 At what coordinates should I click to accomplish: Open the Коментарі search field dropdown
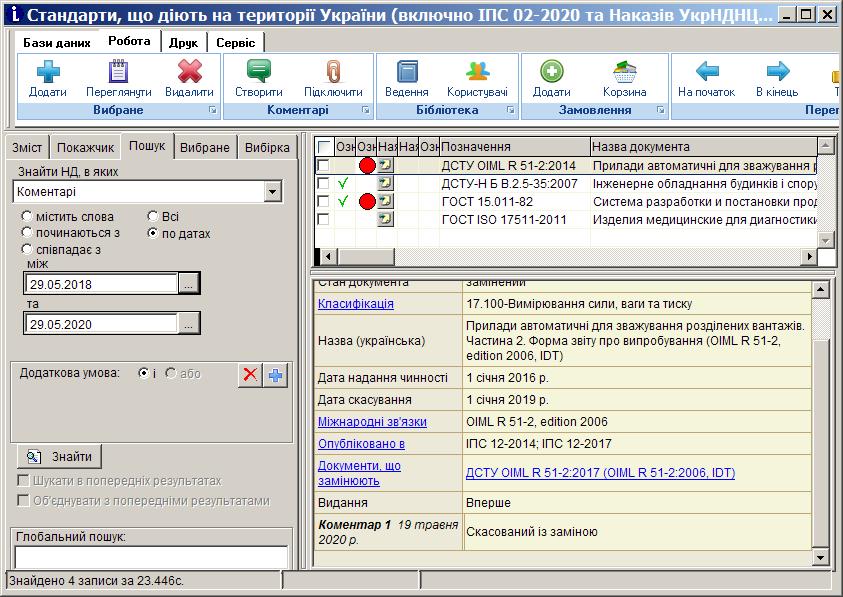(x=273, y=191)
